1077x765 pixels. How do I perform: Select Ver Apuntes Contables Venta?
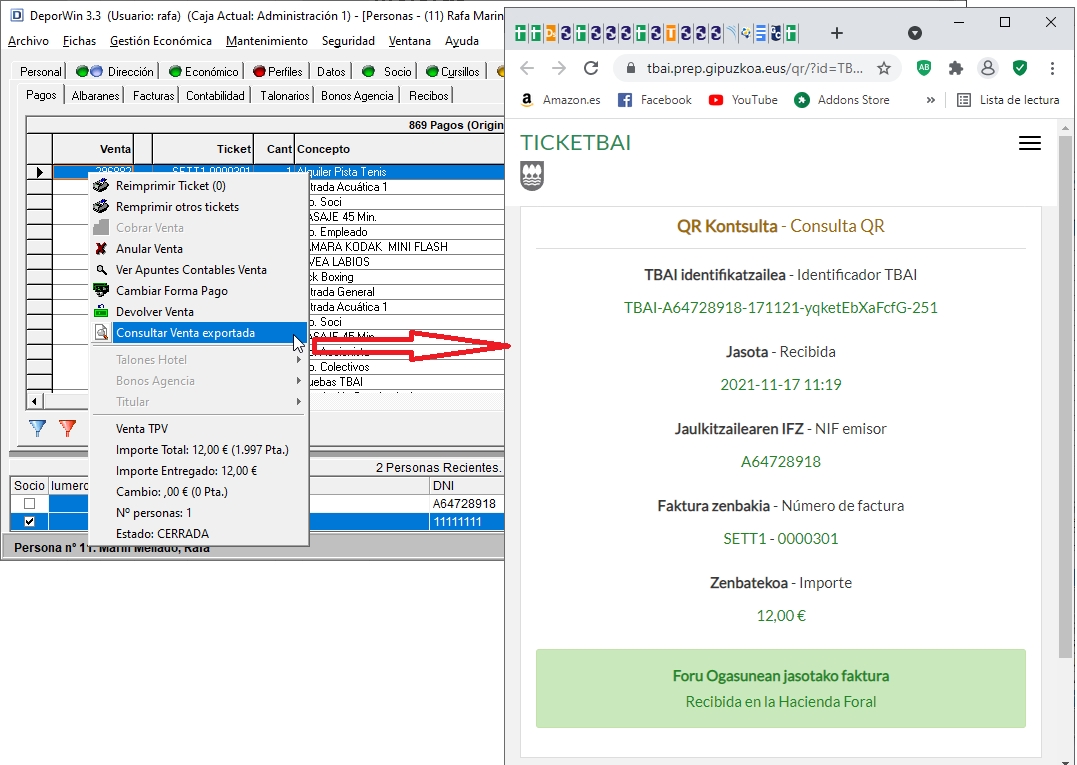coord(199,270)
